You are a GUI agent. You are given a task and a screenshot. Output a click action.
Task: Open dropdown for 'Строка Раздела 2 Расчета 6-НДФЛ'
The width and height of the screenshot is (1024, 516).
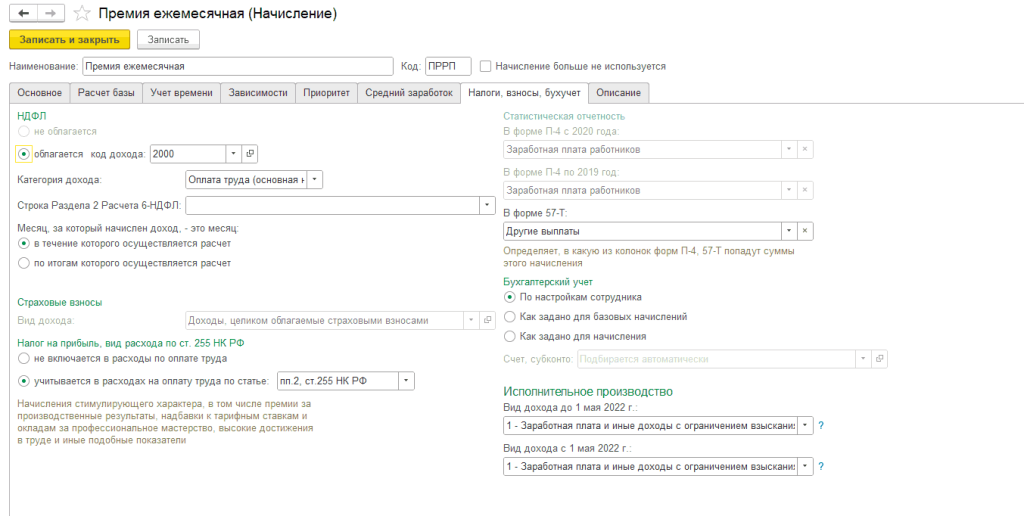tap(488, 206)
